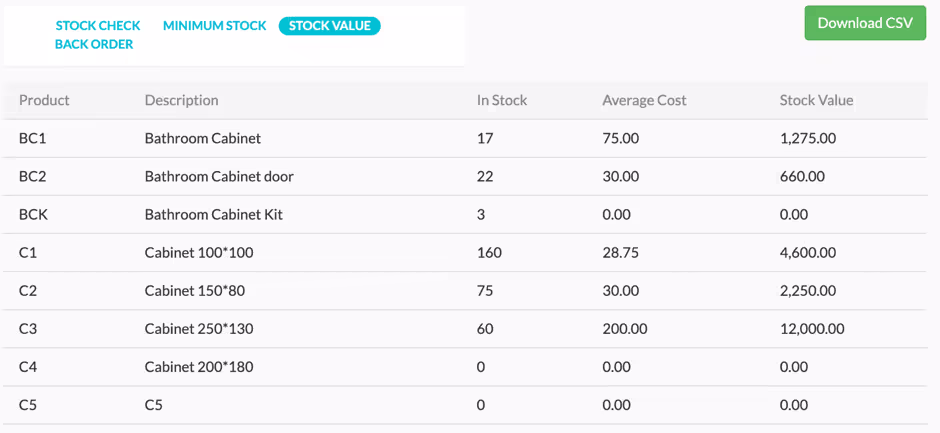Click In Stock value 160
The width and height of the screenshot is (940, 433).
tap(489, 253)
